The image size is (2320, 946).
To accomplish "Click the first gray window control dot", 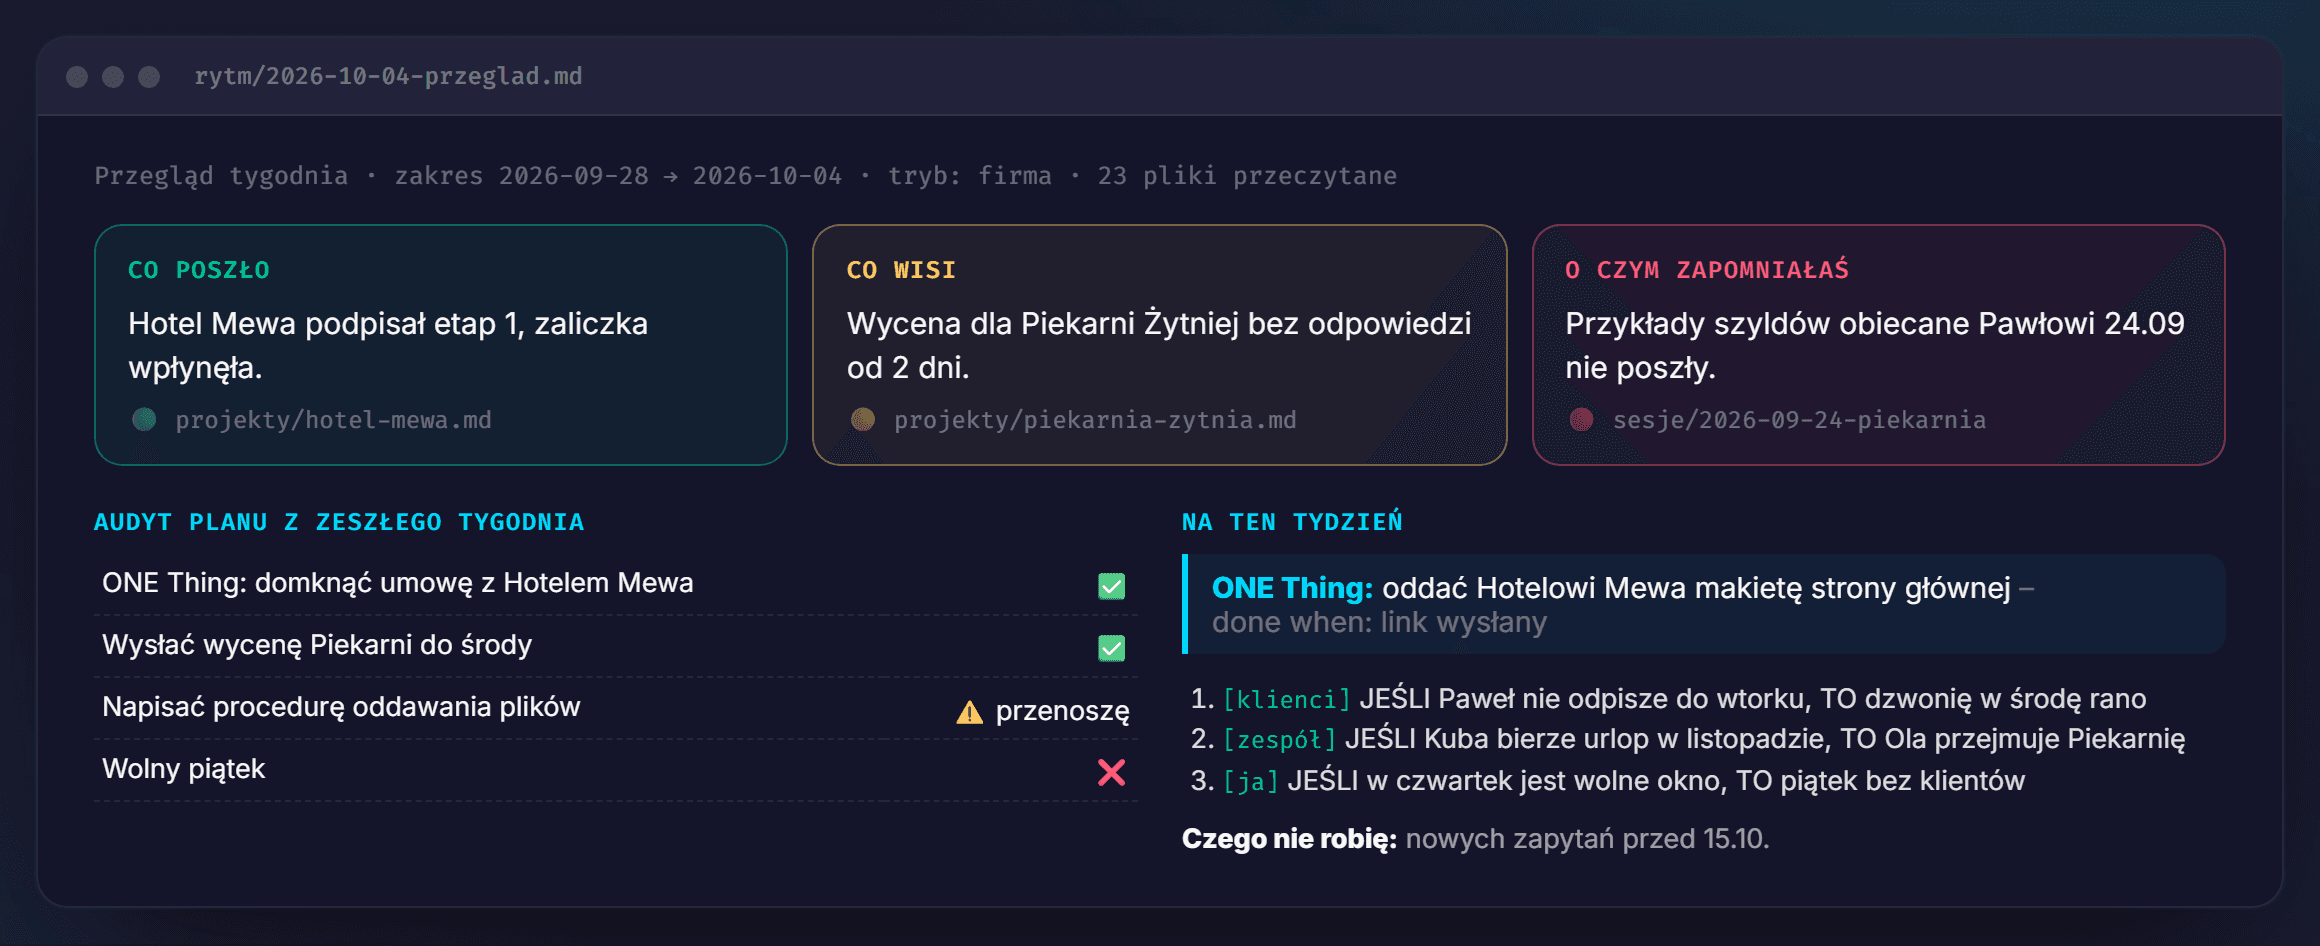I will coord(77,77).
